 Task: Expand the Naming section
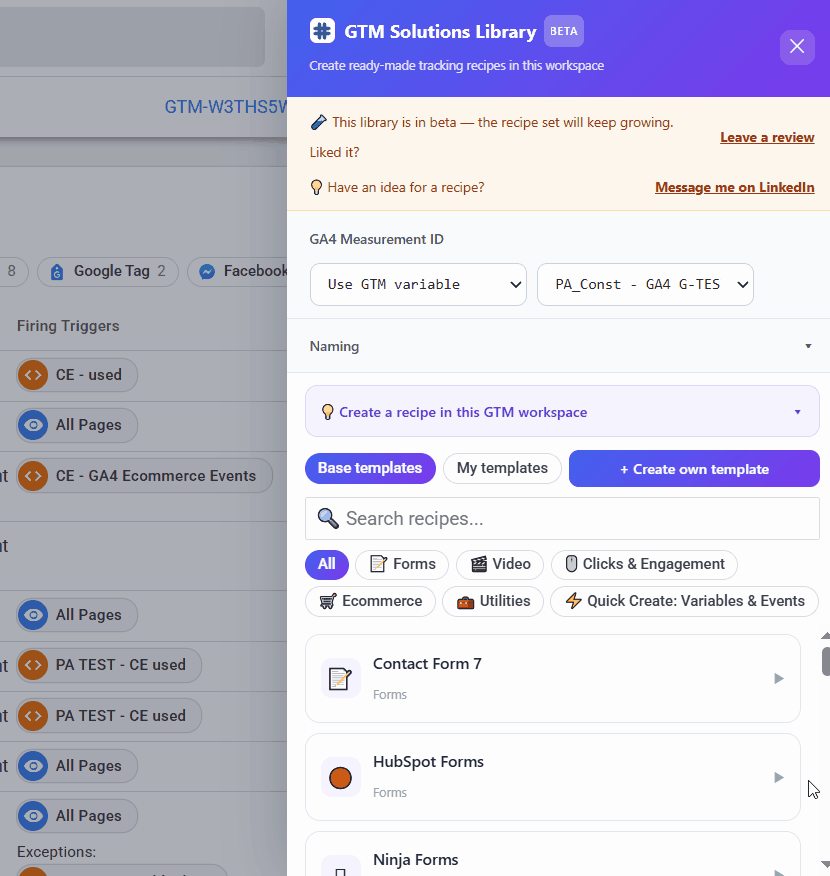coord(559,346)
